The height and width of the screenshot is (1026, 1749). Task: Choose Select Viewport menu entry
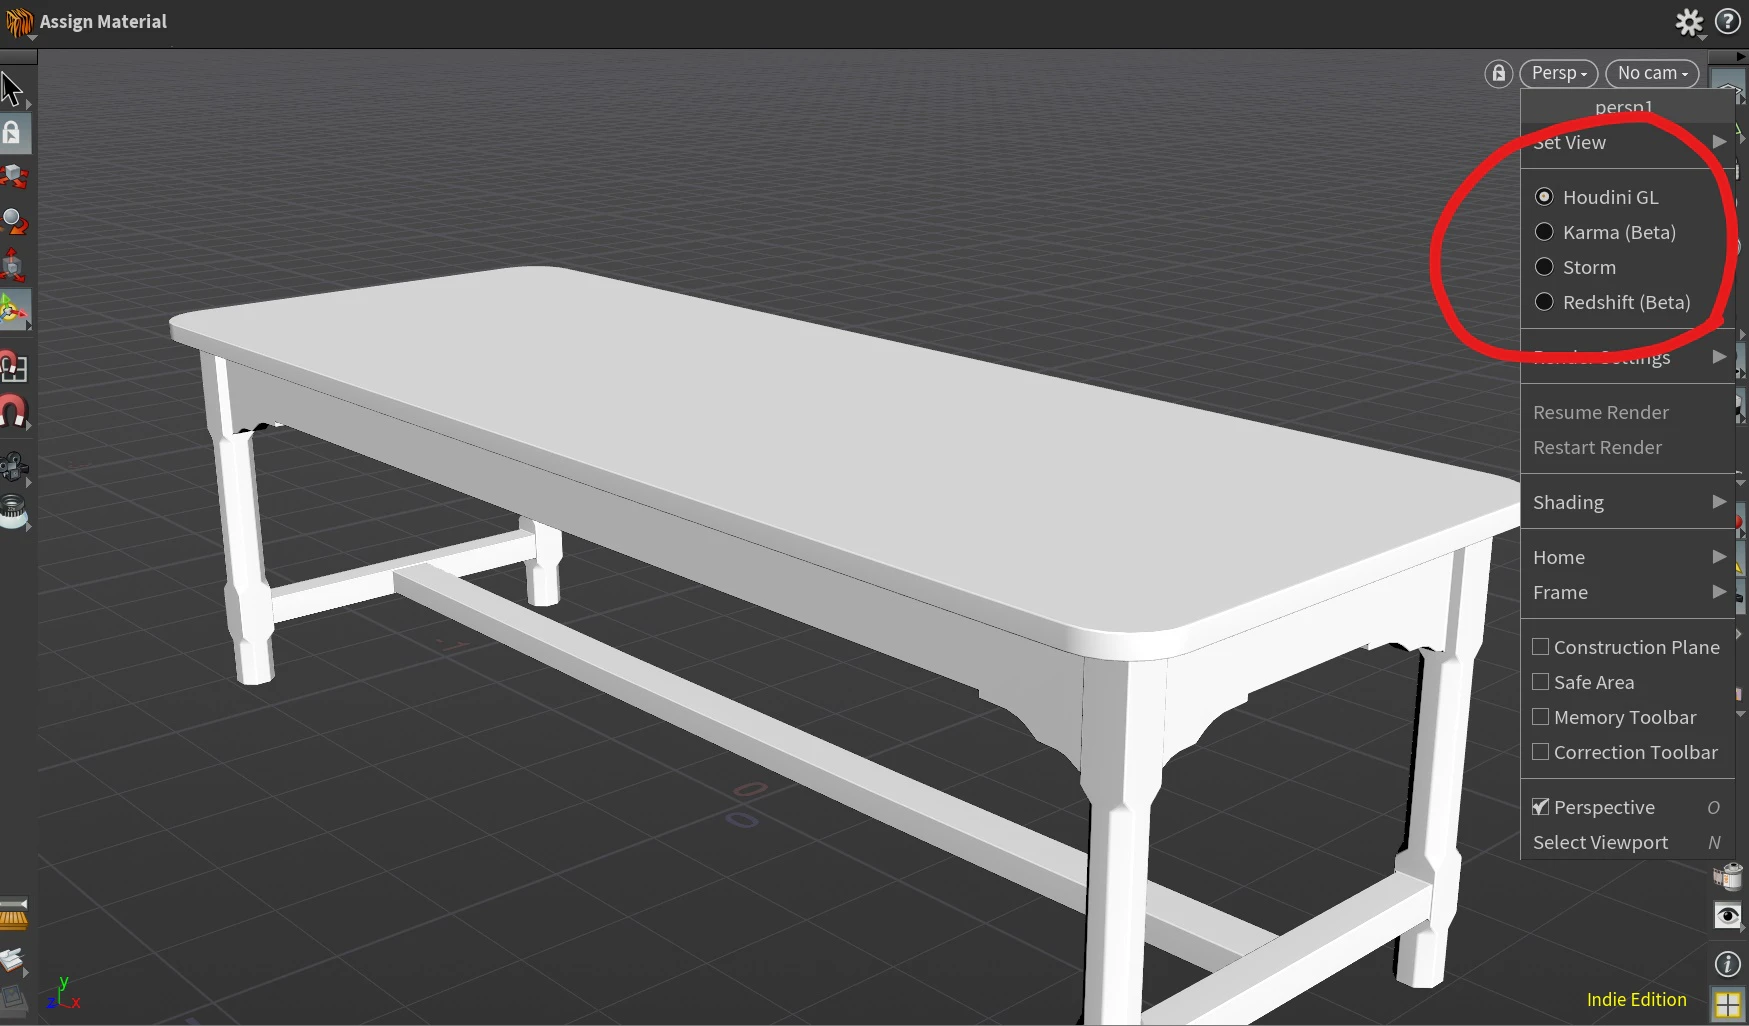[x=1627, y=842]
